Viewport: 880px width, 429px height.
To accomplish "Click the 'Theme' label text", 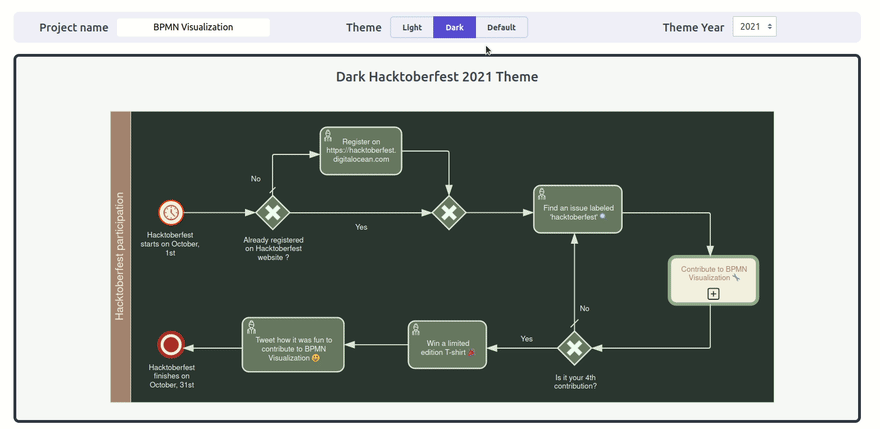I will (x=364, y=27).
